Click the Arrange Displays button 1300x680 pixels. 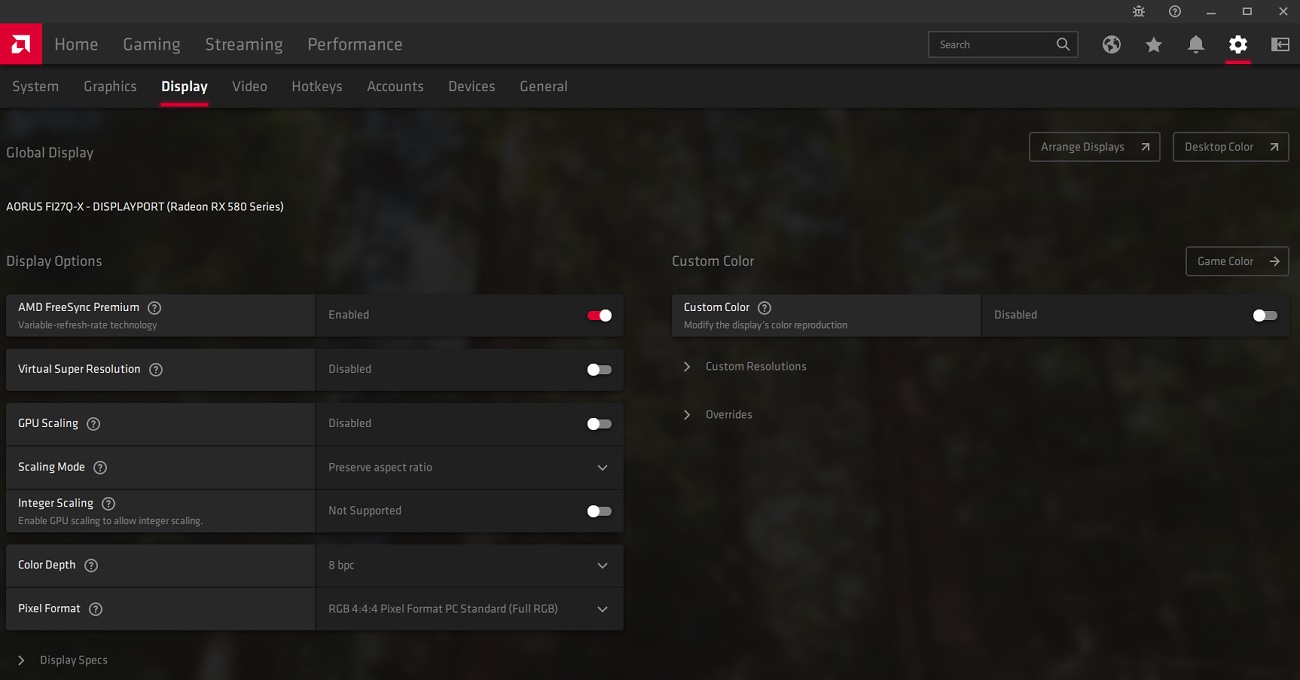(x=1095, y=147)
